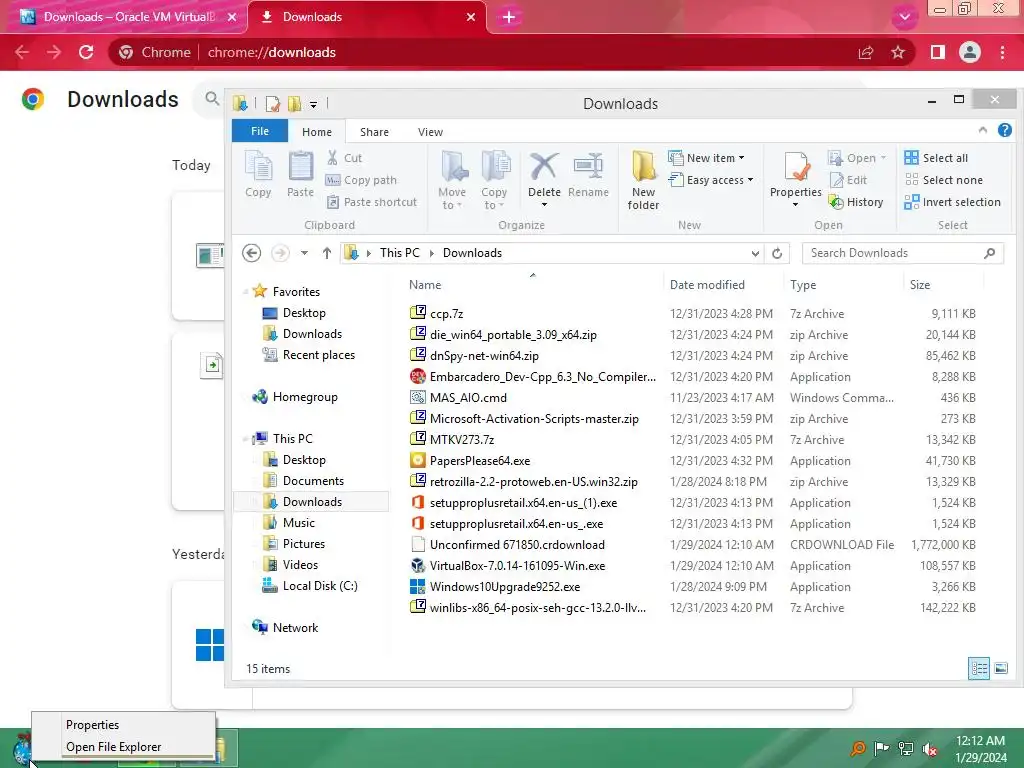Open the recent locations dropdown arrow
The height and width of the screenshot is (768, 1024).
click(304, 253)
